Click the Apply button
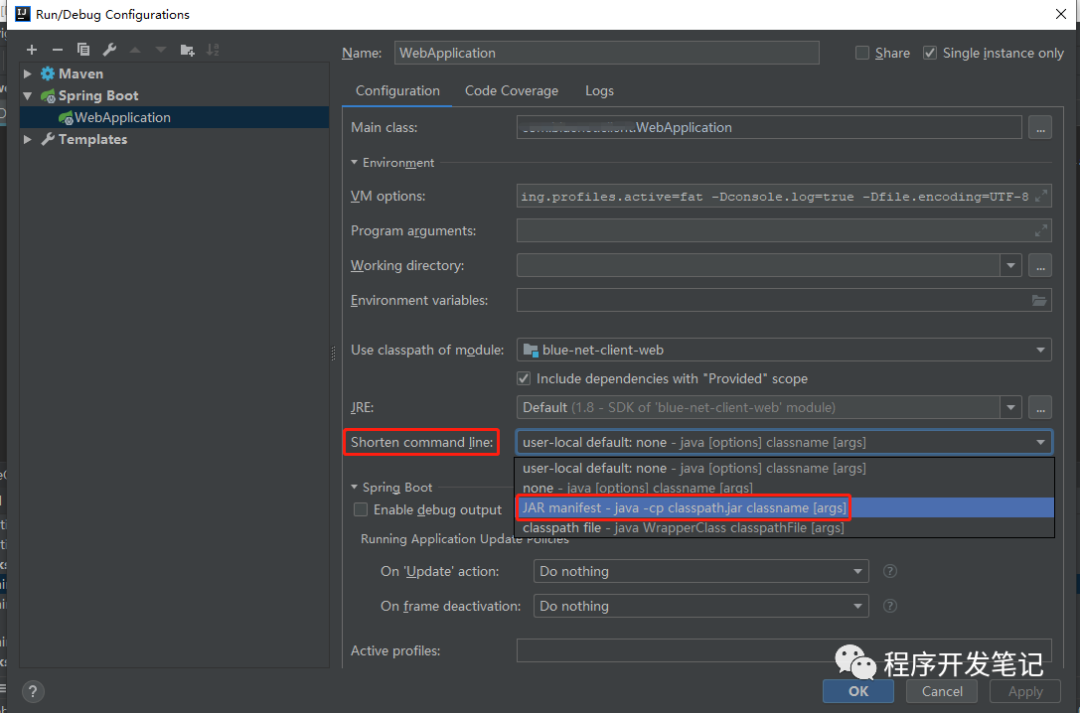Viewport: 1080px width, 713px height. [x=1024, y=691]
